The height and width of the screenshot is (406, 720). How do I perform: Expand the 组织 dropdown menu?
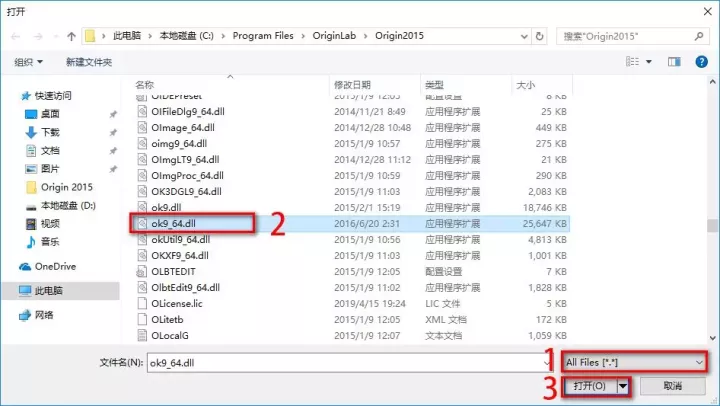(27, 62)
